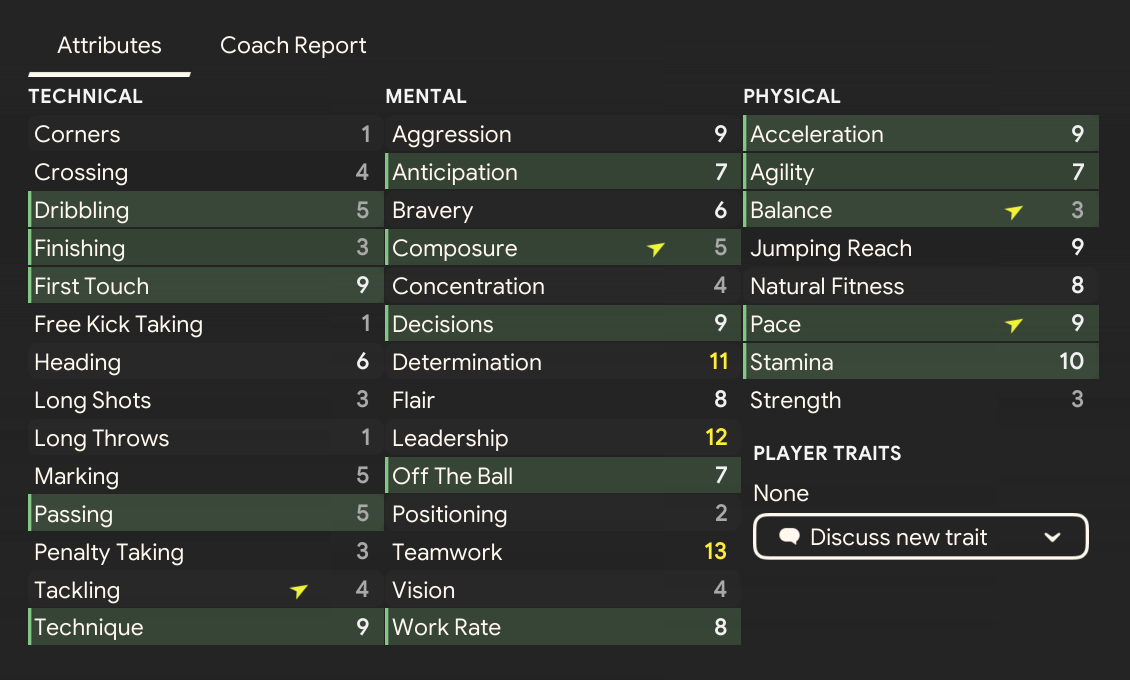Select the Attributes tab

tap(109, 46)
